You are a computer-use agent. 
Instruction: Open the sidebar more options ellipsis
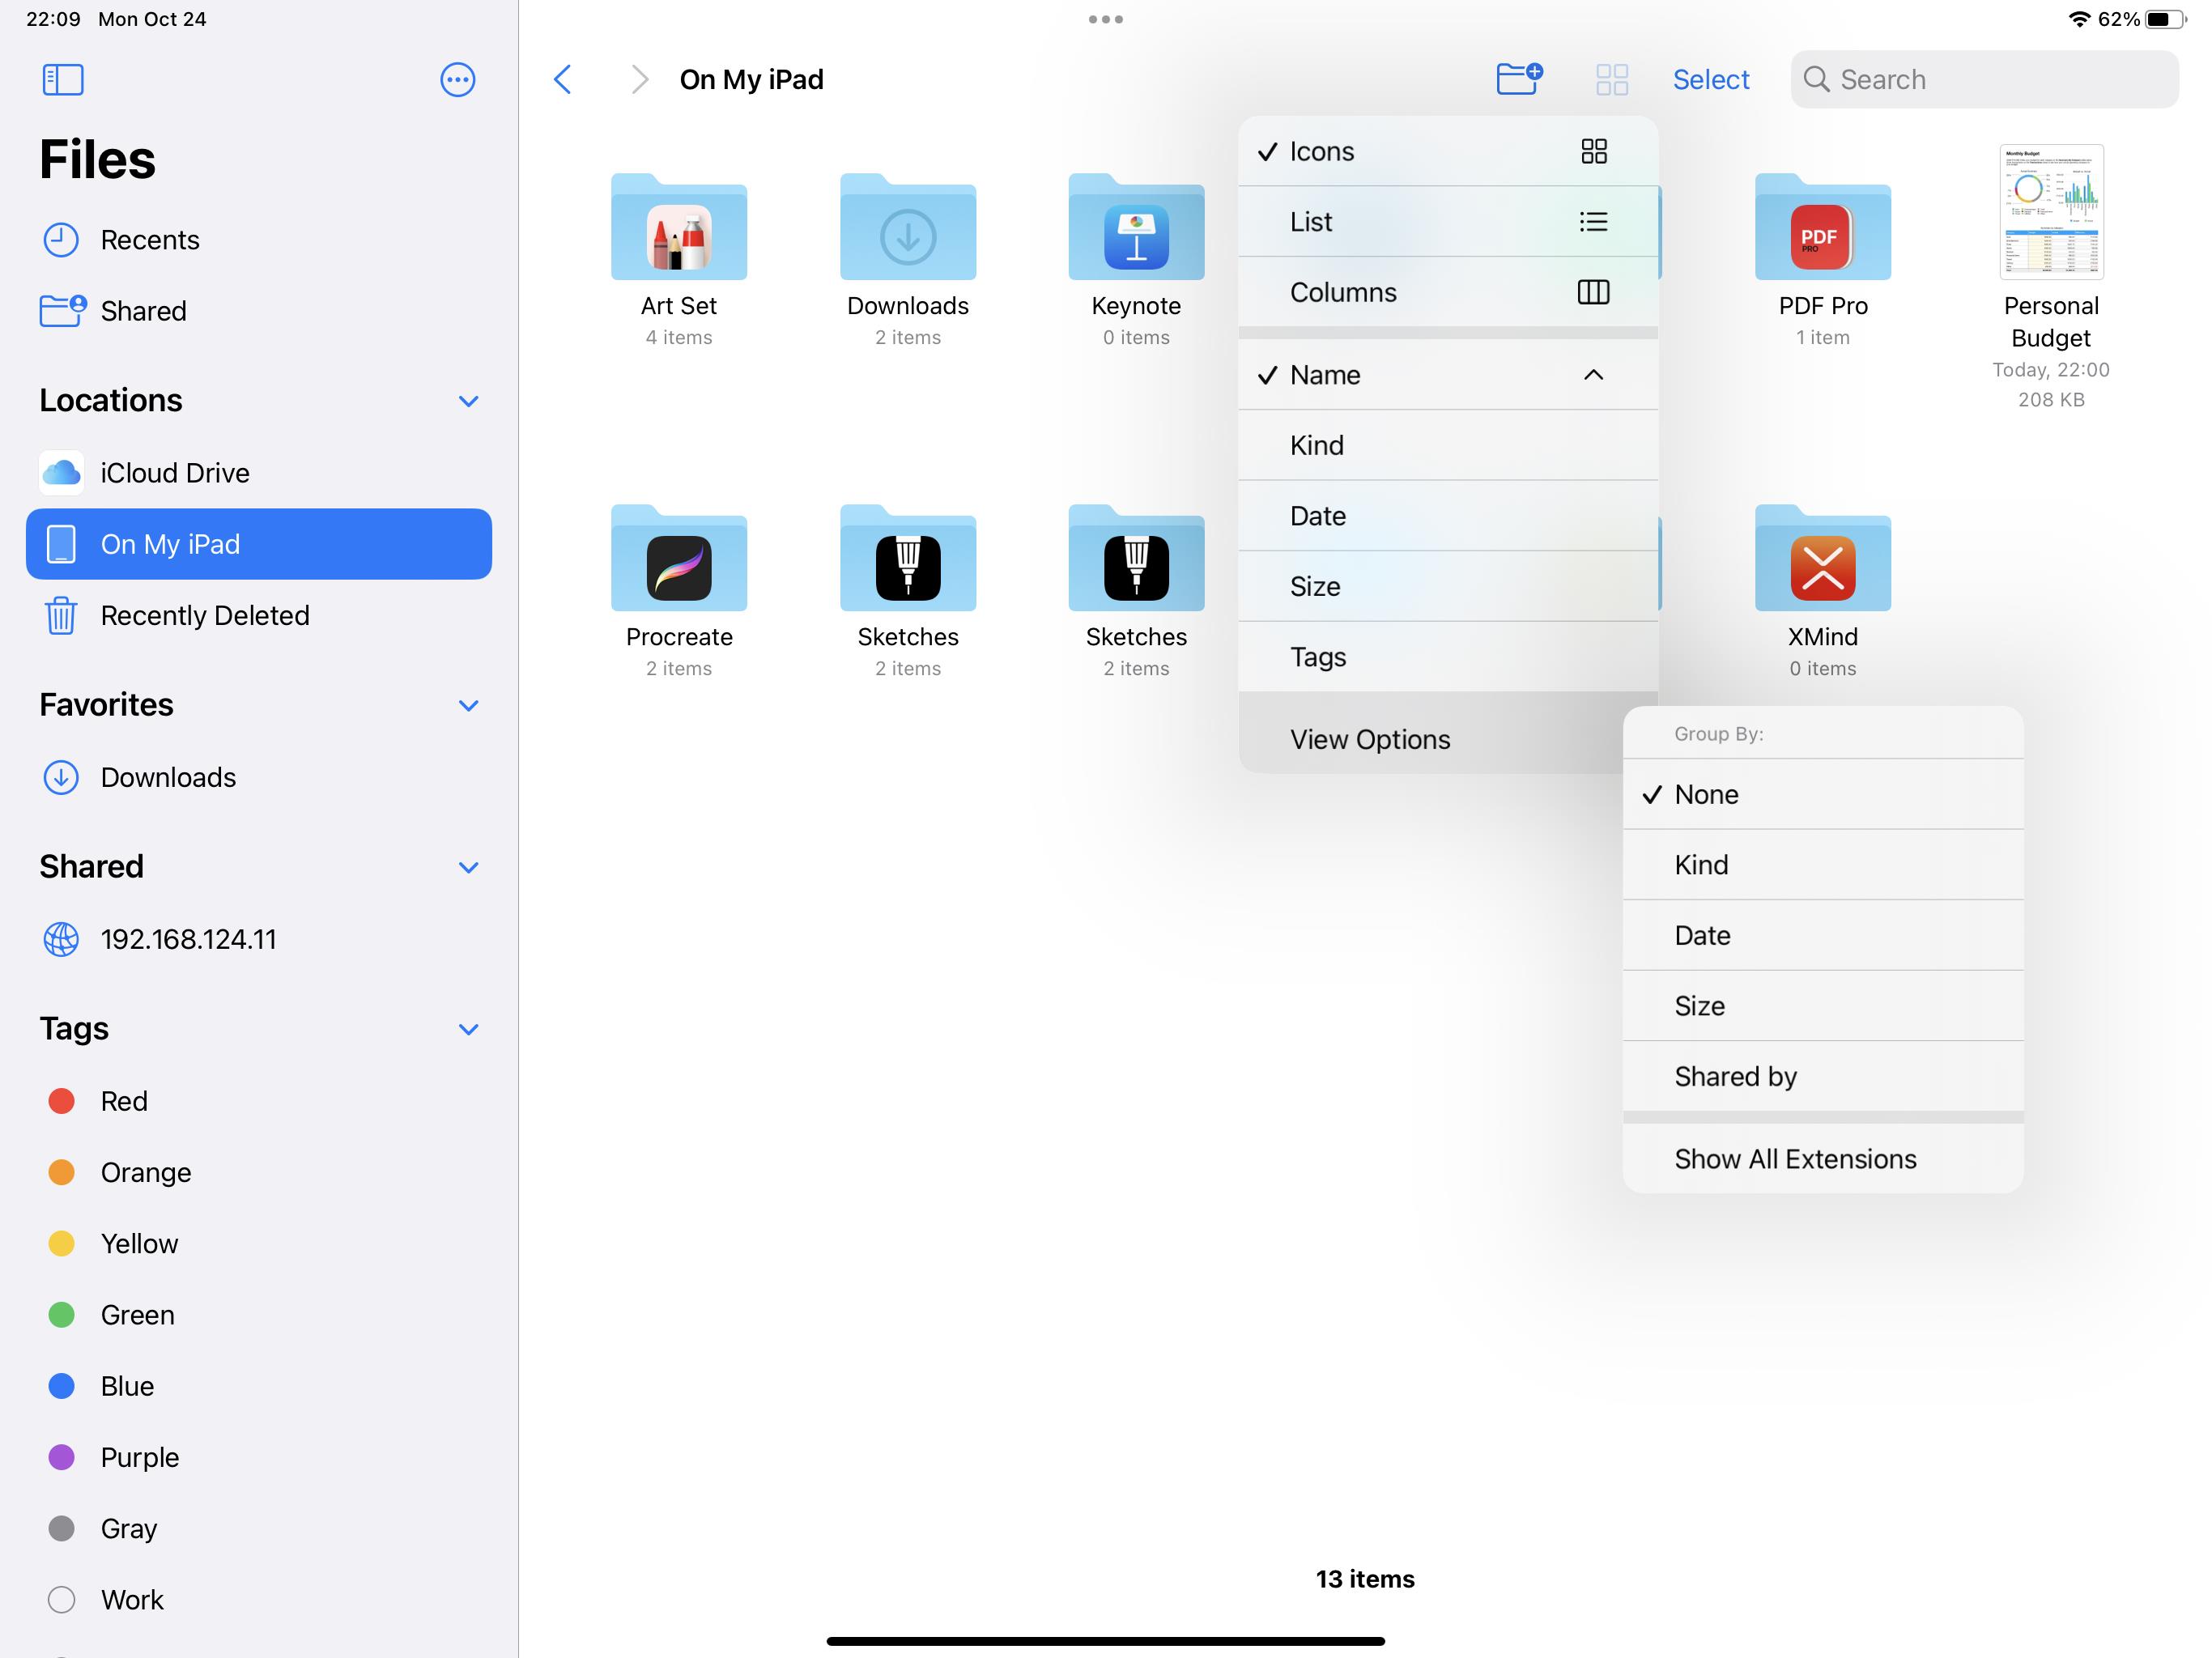[457, 79]
